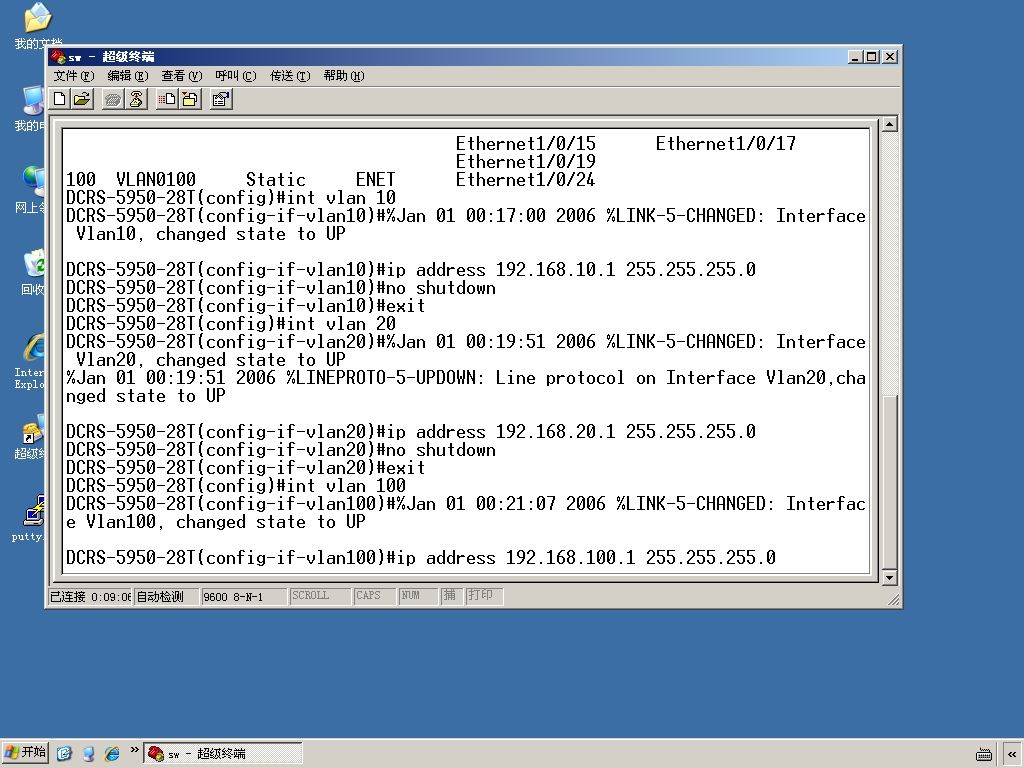Click the 'ip address 192.168.100.1' command line
The height and width of the screenshot is (768, 1024).
(421, 558)
